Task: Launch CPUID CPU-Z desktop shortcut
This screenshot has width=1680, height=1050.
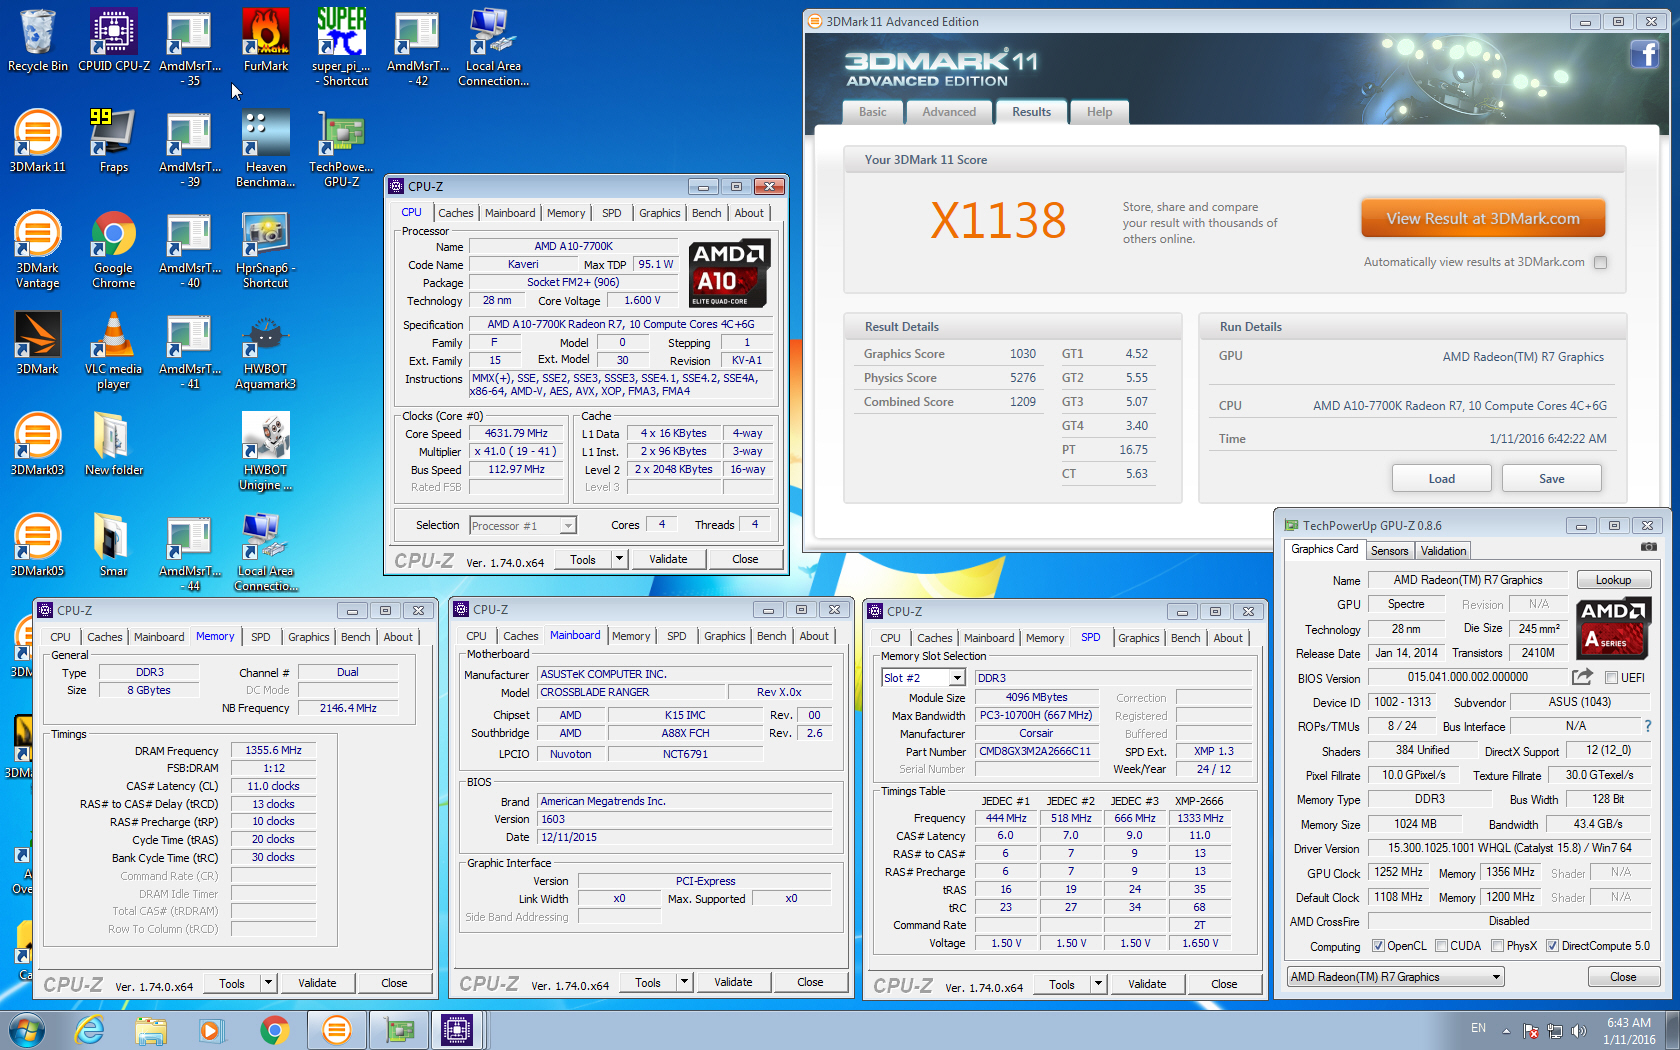Action: (x=114, y=40)
